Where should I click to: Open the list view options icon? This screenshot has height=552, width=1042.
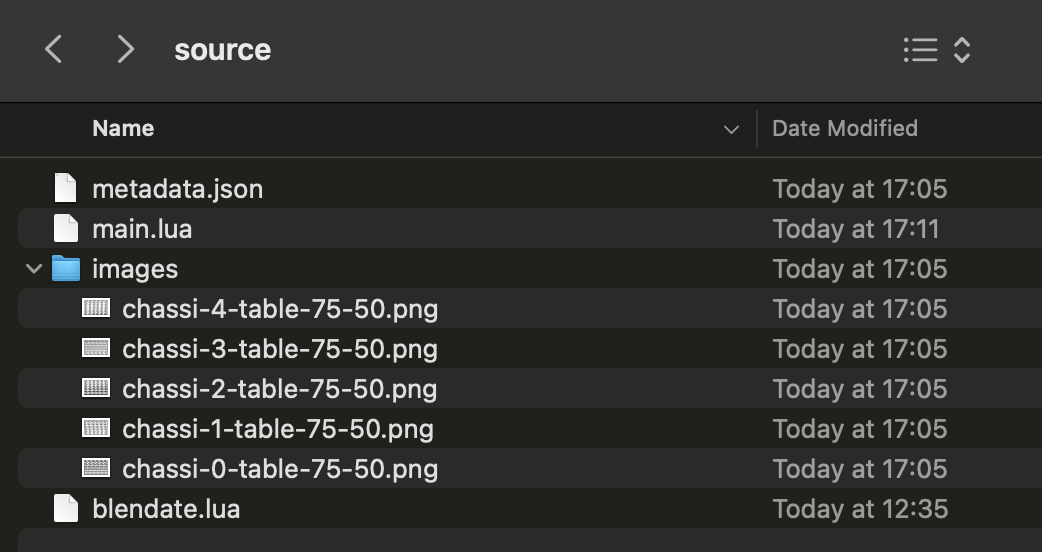tap(920, 50)
